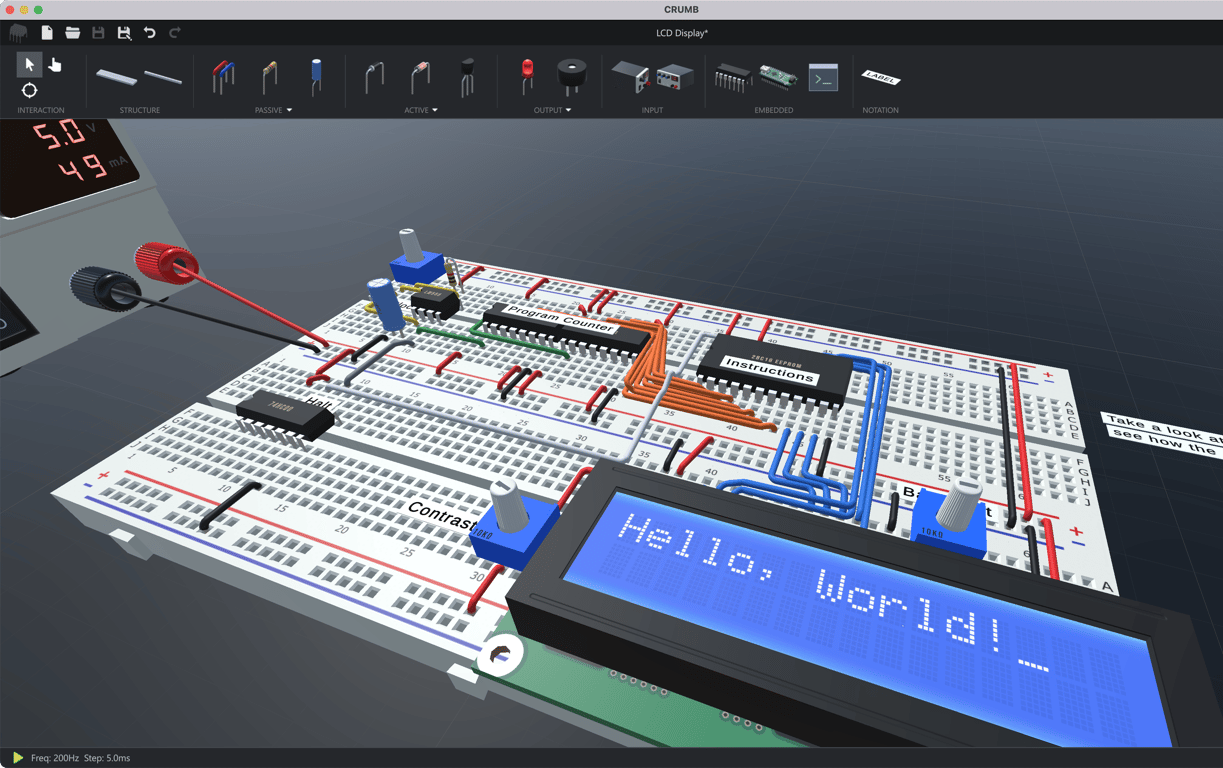The width and height of the screenshot is (1223, 768).
Task: Select the buzzer output component
Action: (x=571, y=76)
